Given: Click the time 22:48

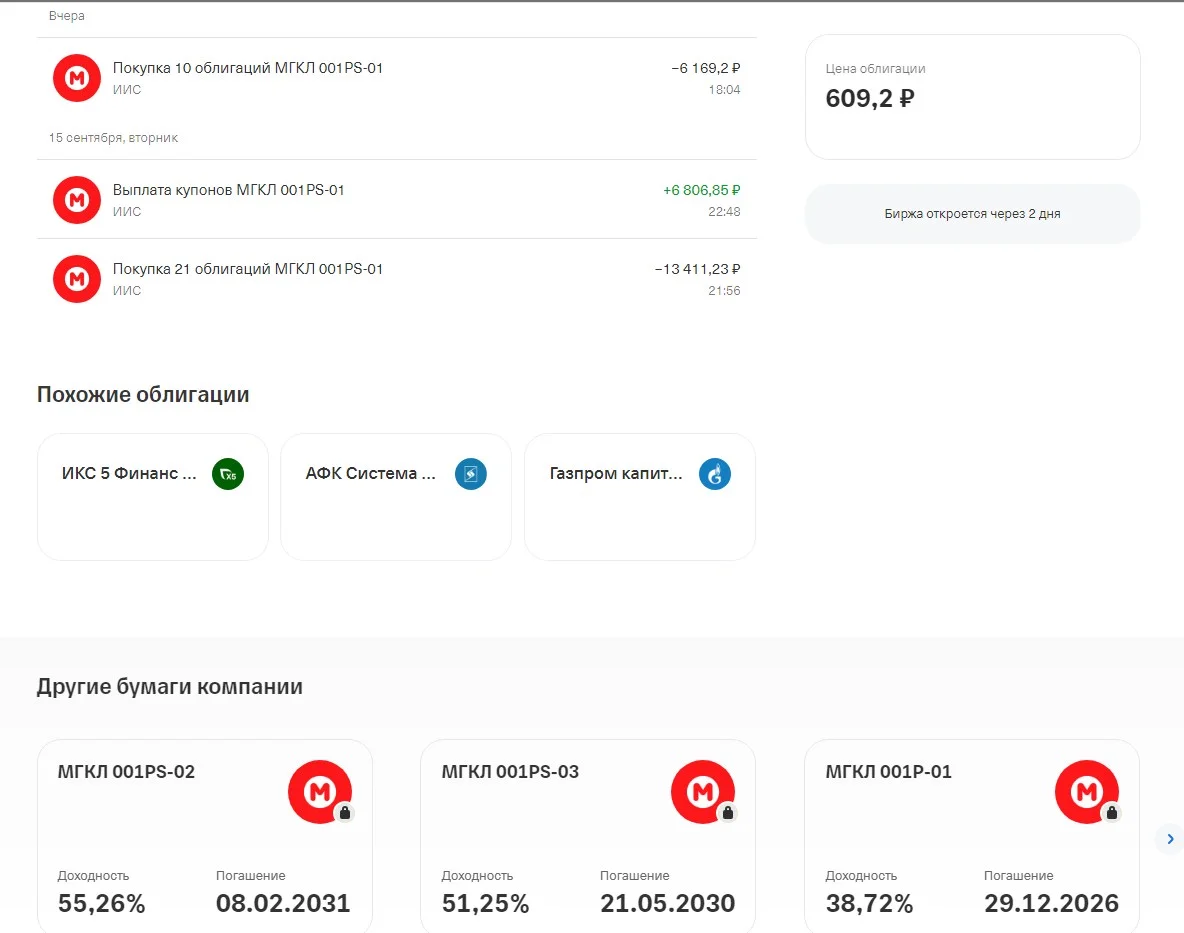Looking at the screenshot, I should (x=724, y=212).
